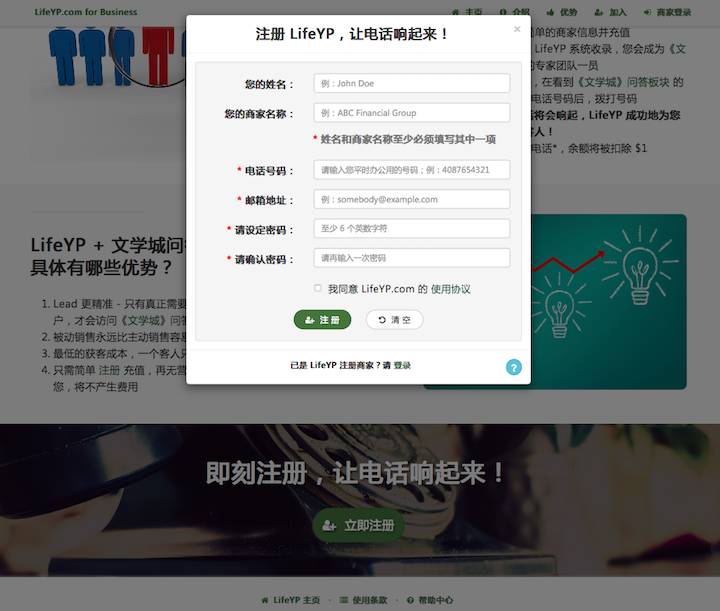Open 使用条款 footer link
The image size is (720, 611).
[364, 600]
